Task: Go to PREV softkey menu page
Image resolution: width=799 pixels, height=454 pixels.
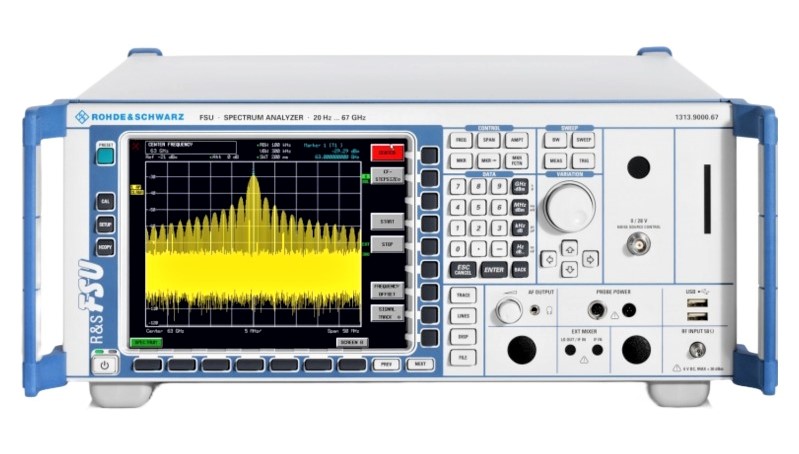Action: point(385,365)
